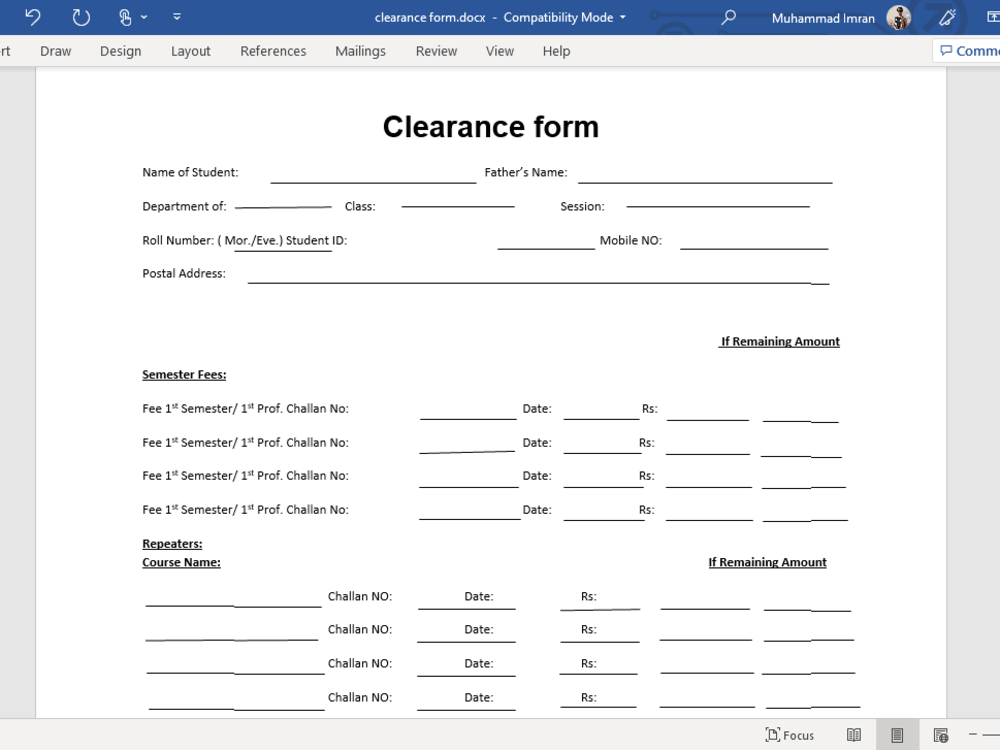Switch to the View tab

[x=499, y=51]
